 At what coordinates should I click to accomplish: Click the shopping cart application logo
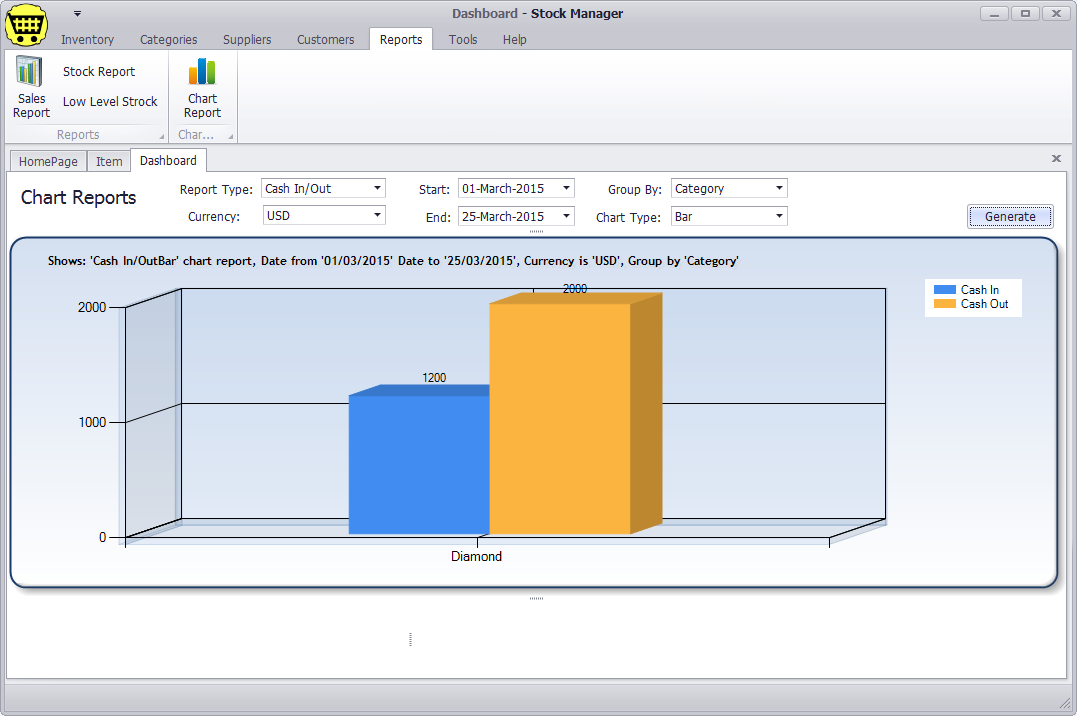[26, 25]
